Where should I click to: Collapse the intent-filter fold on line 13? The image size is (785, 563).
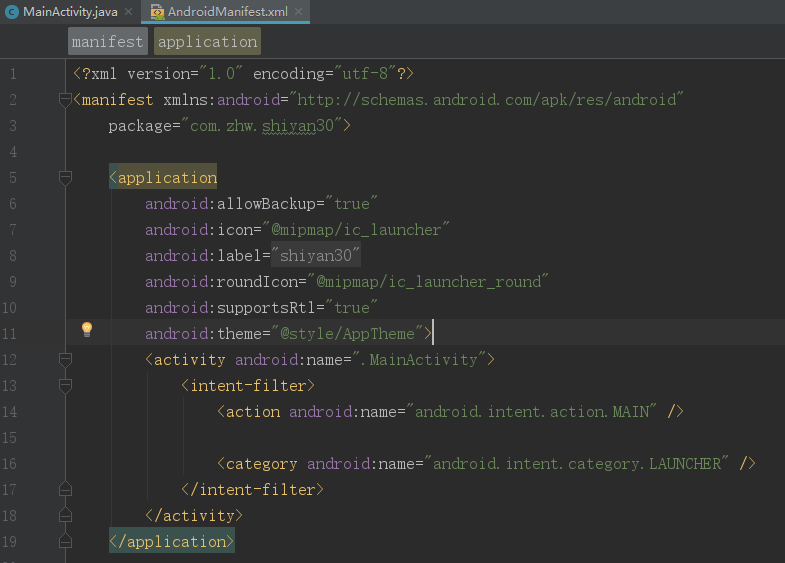[x=65, y=386]
